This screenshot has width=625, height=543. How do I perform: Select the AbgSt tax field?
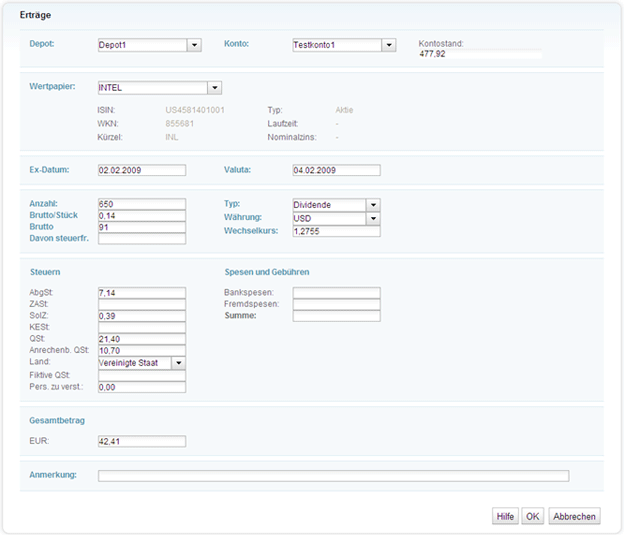click(x=141, y=292)
